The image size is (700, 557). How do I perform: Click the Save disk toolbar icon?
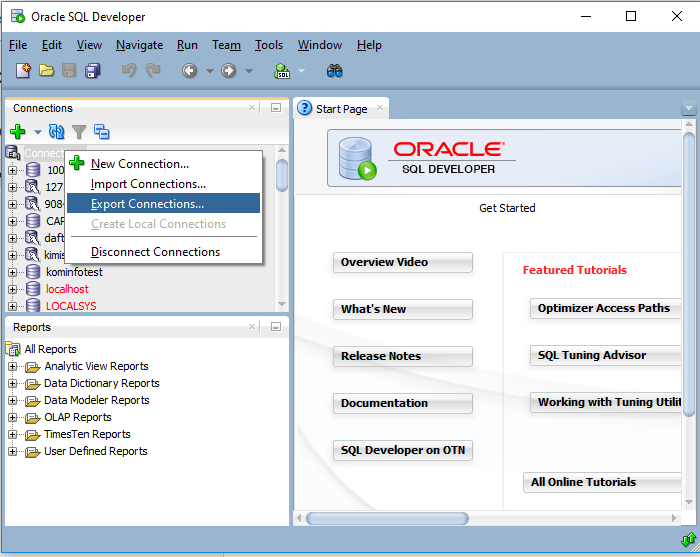(x=69, y=71)
